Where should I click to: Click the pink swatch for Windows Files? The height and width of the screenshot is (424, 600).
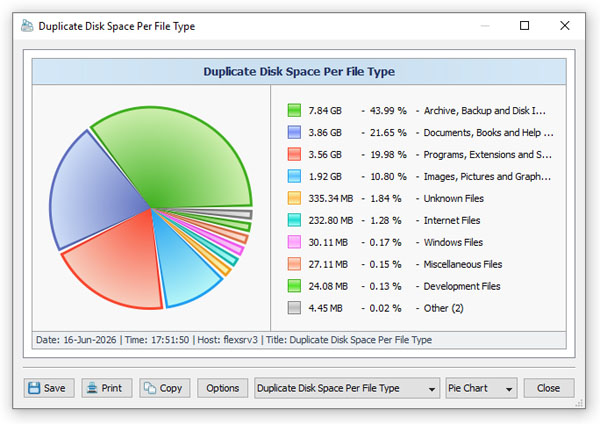tap(294, 242)
